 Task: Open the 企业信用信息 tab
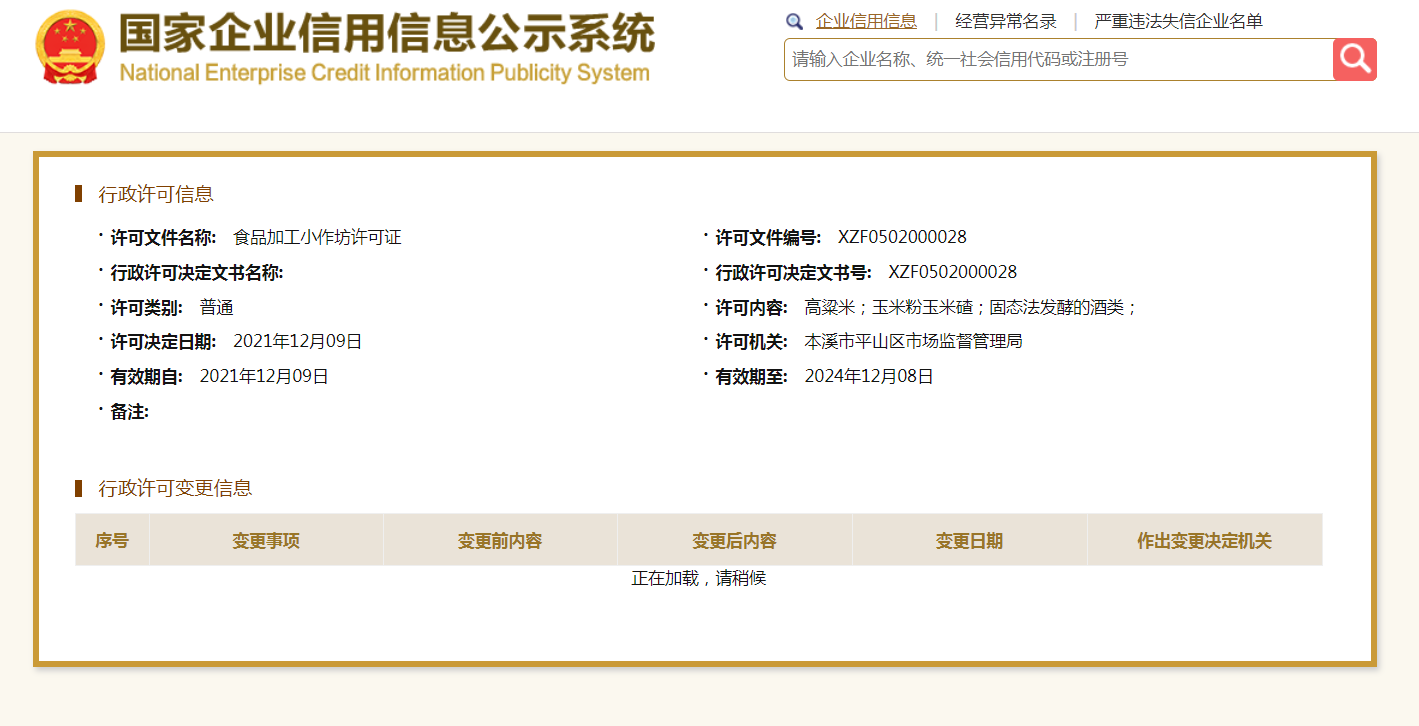866,21
